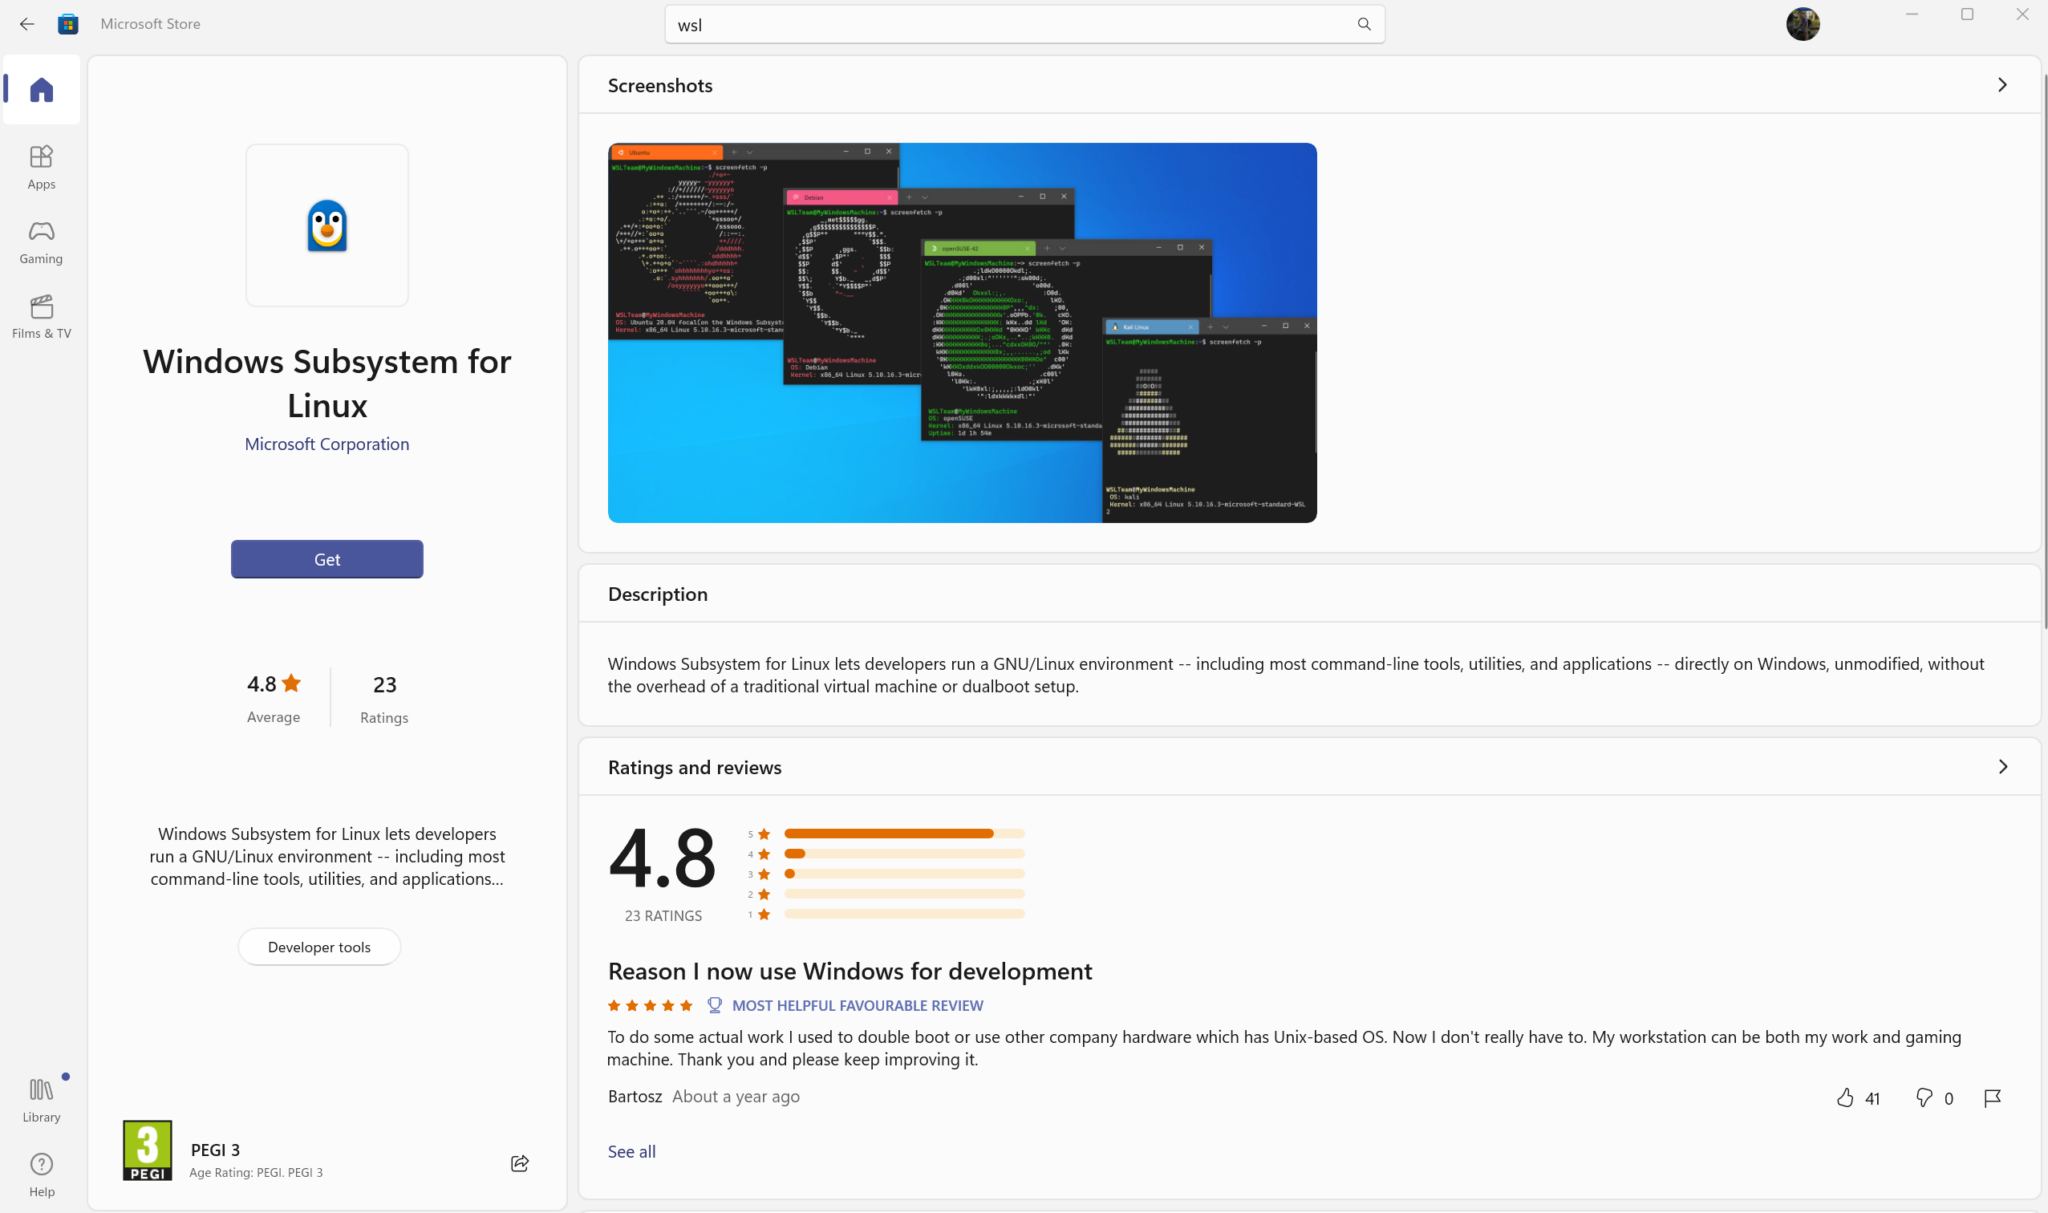
Task: Click the Home icon in sidebar
Action: pyautogui.click(x=41, y=89)
